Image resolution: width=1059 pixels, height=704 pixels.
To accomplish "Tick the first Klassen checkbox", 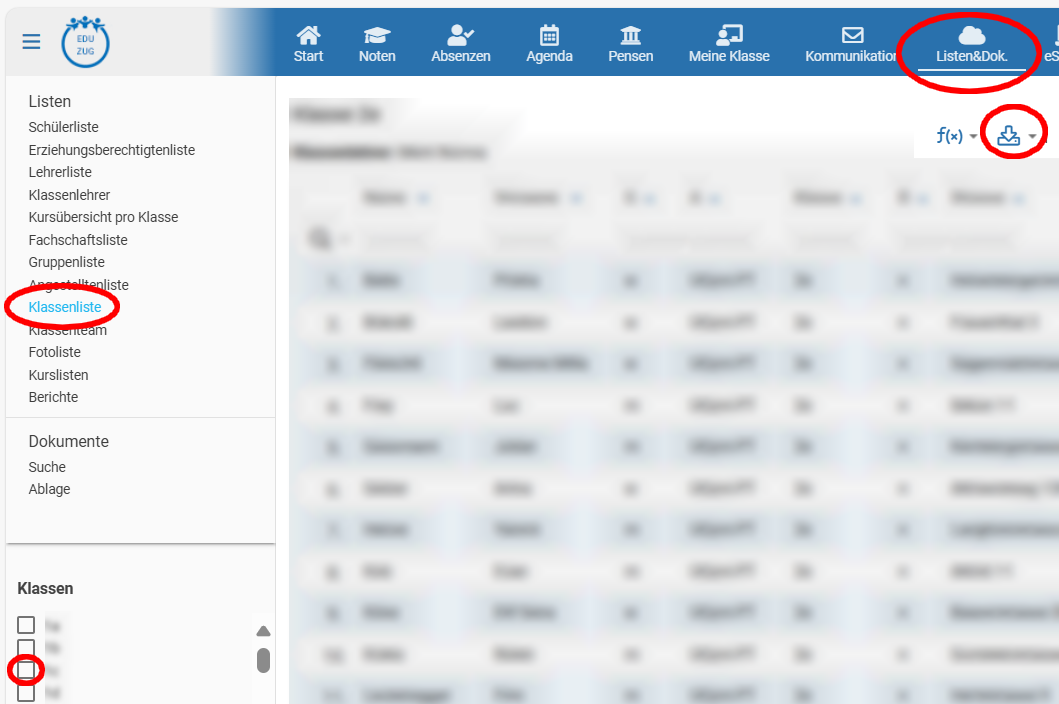I will point(26,625).
